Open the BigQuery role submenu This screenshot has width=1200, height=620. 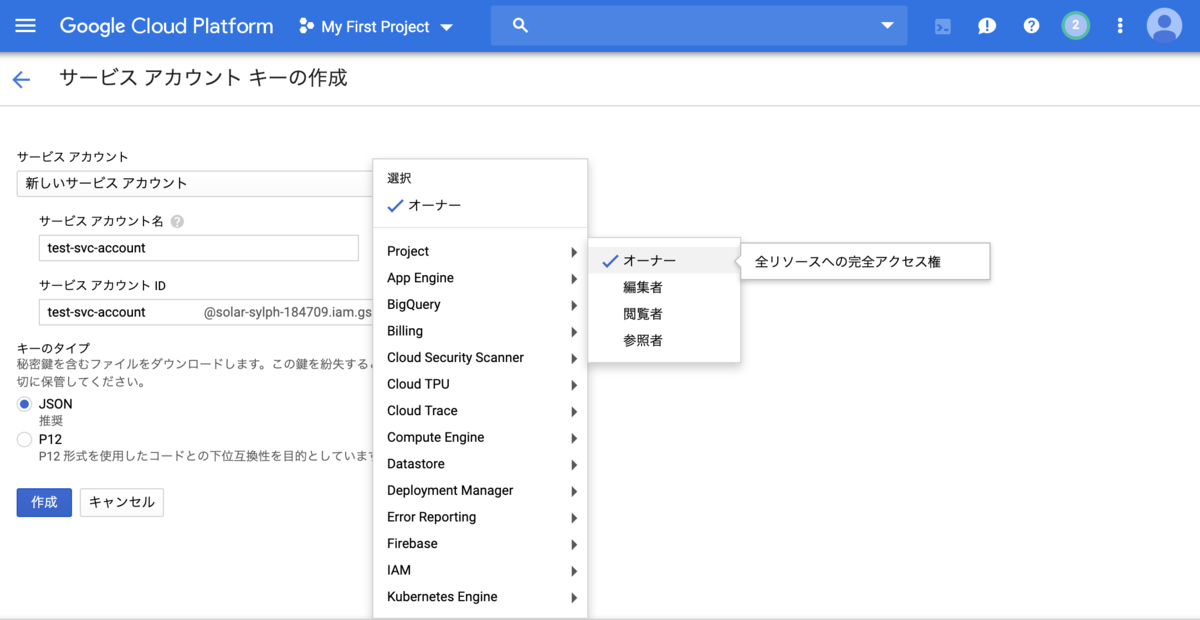pyautogui.click(x=480, y=304)
